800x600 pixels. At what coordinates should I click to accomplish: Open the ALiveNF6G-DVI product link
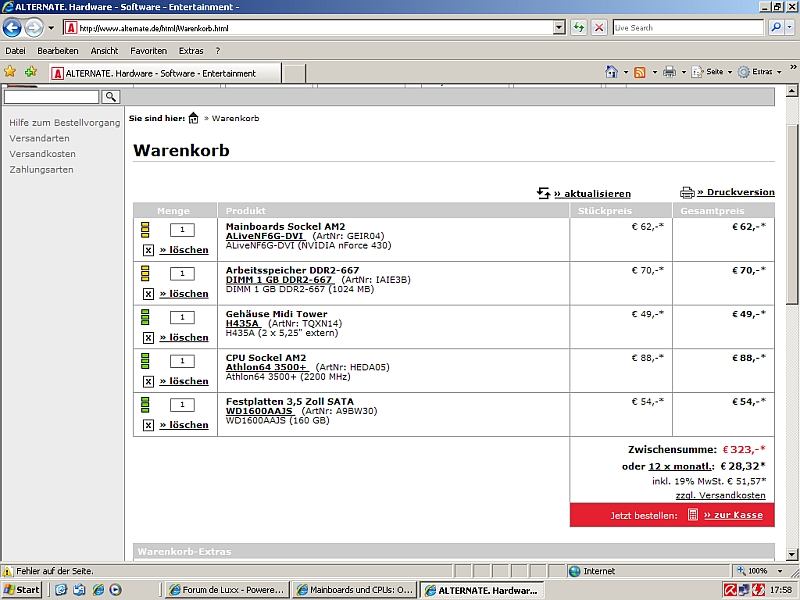tap(265, 236)
